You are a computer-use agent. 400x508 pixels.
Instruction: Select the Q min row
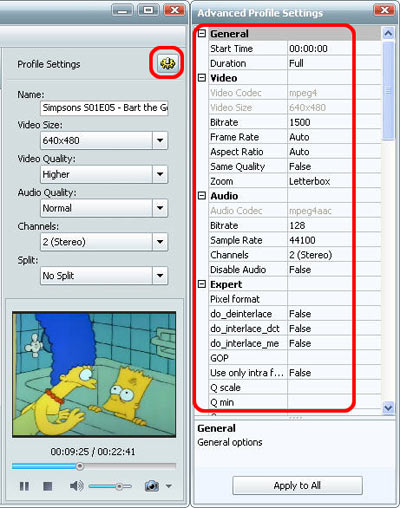295,402
